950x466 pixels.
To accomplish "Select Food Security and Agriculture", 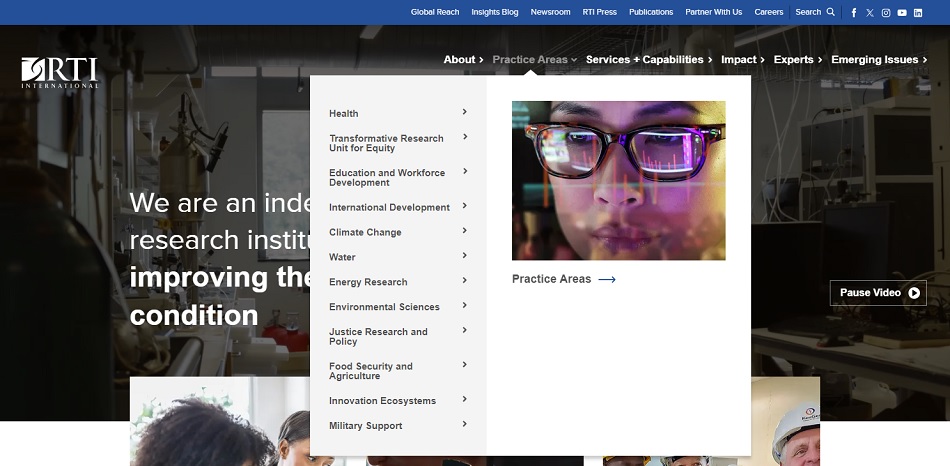I will pos(371,371).
